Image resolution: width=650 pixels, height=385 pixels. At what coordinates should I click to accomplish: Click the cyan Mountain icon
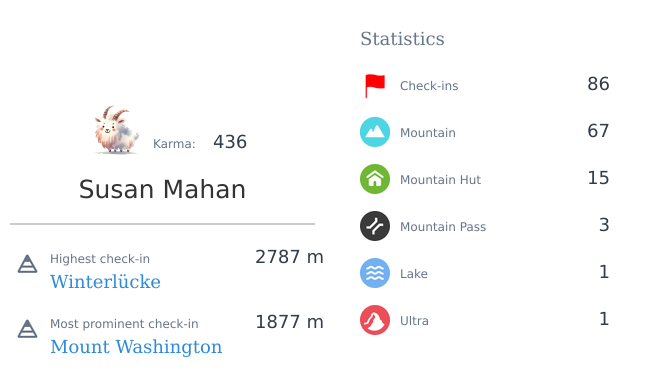point(375,132)
